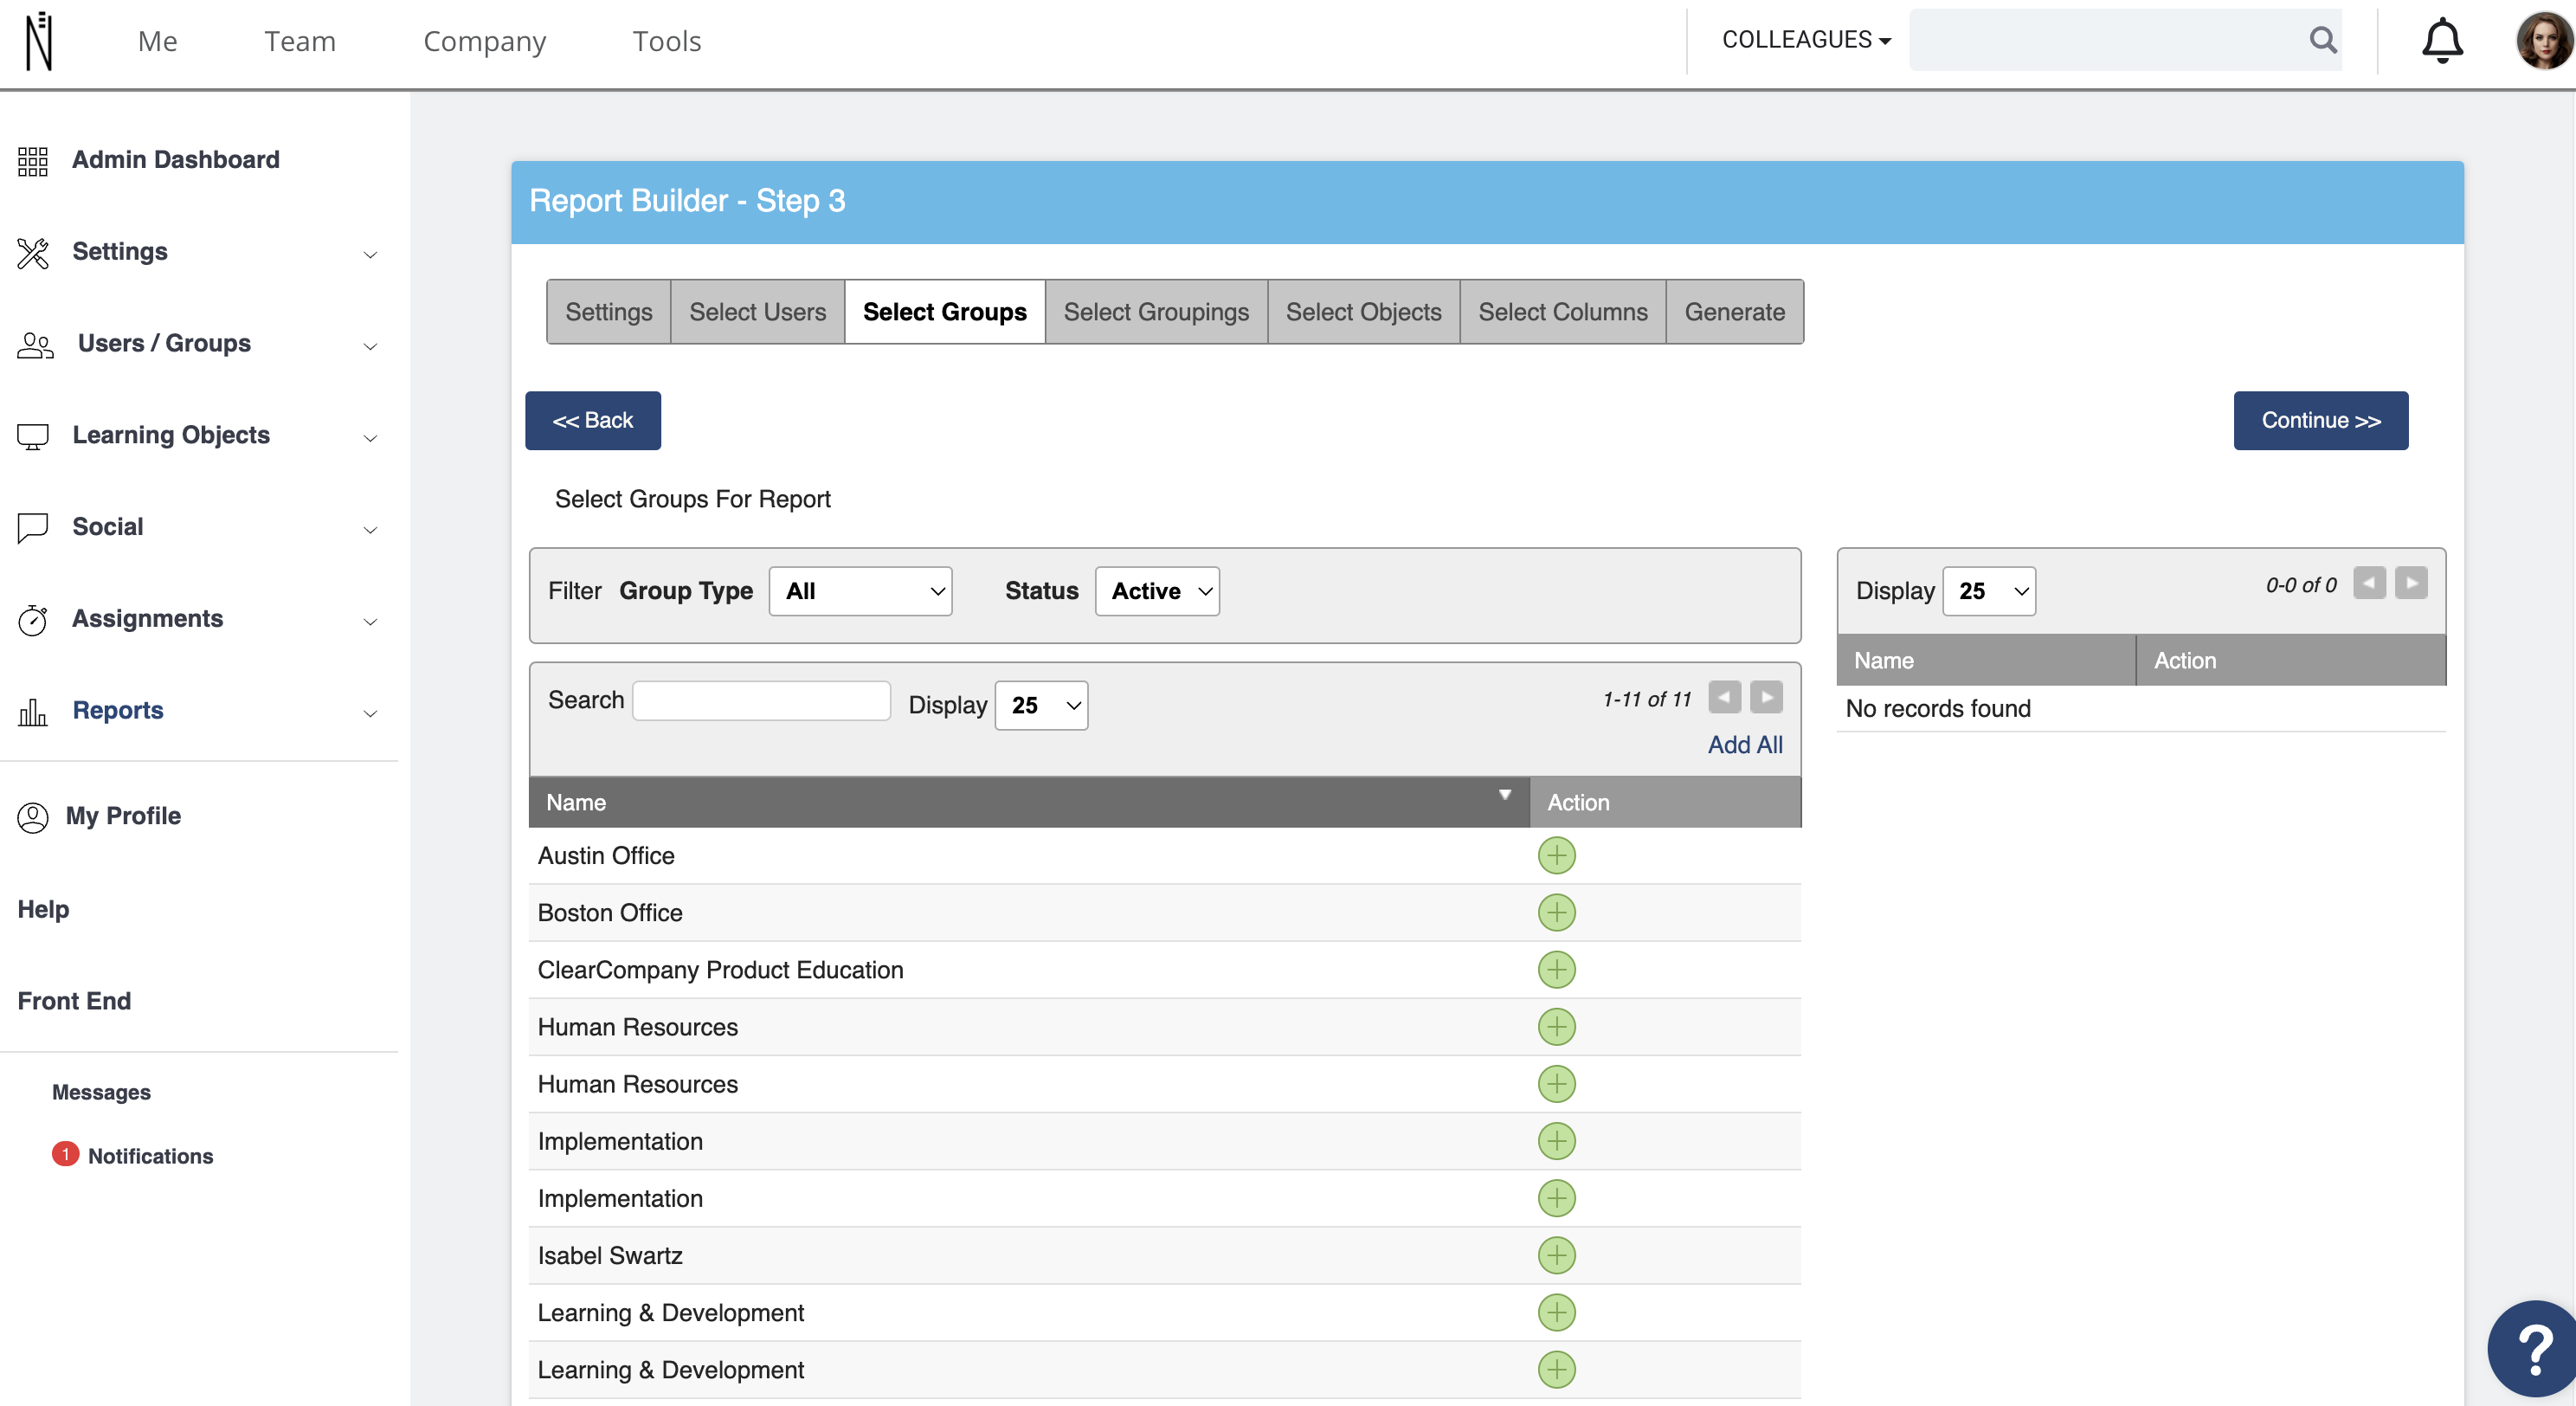
Task: Click the Social chat bubble icon
Action: point(32,528)
